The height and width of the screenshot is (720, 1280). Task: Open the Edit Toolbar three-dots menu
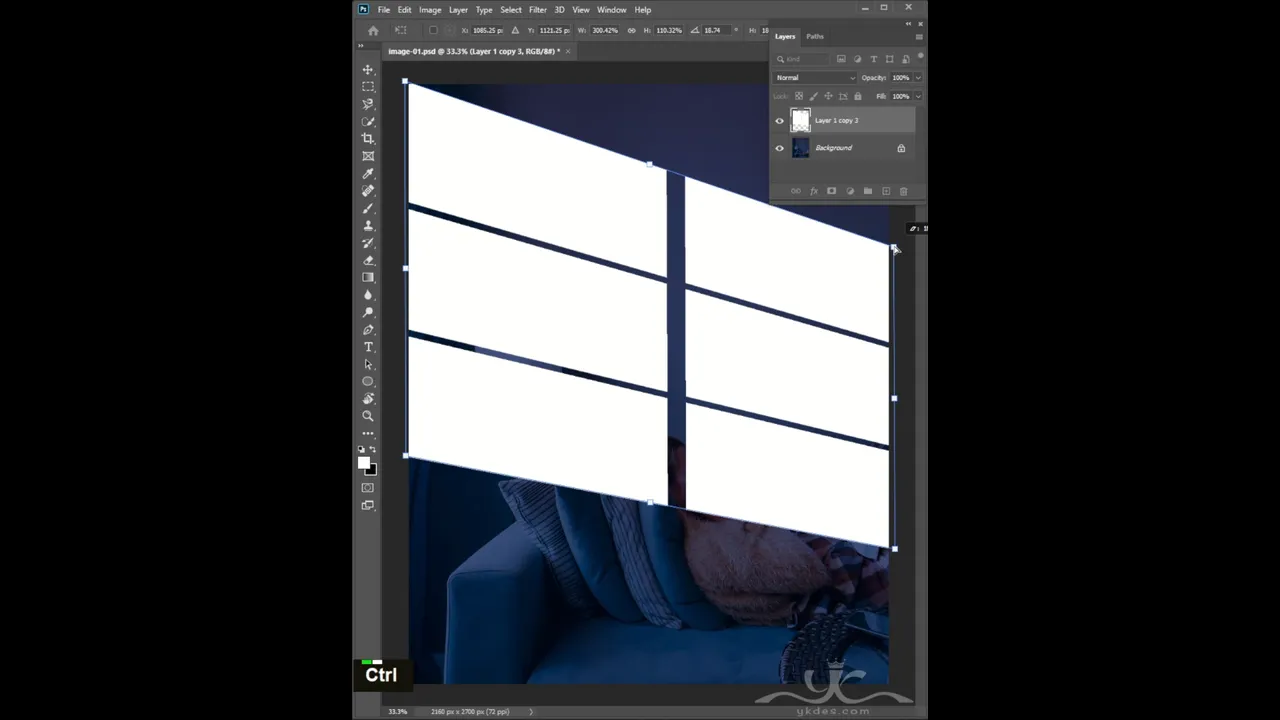click(368, 434)
